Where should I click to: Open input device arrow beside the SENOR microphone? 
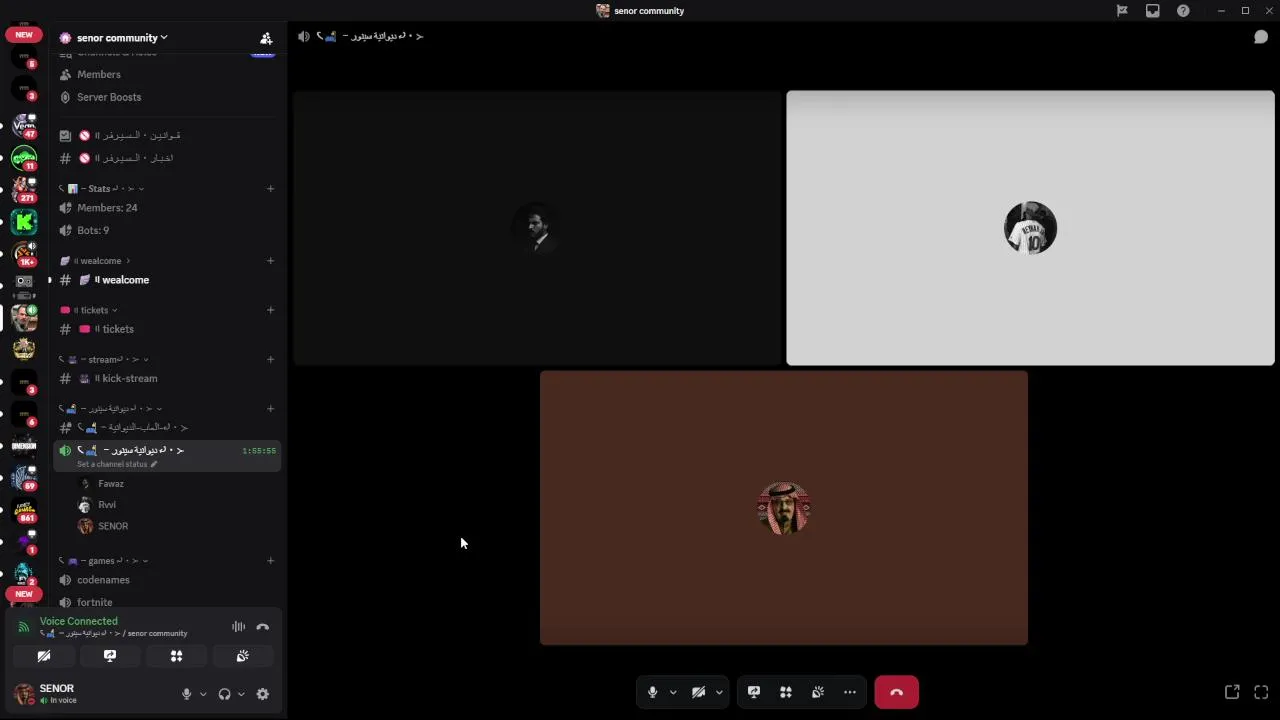(203, 694)
